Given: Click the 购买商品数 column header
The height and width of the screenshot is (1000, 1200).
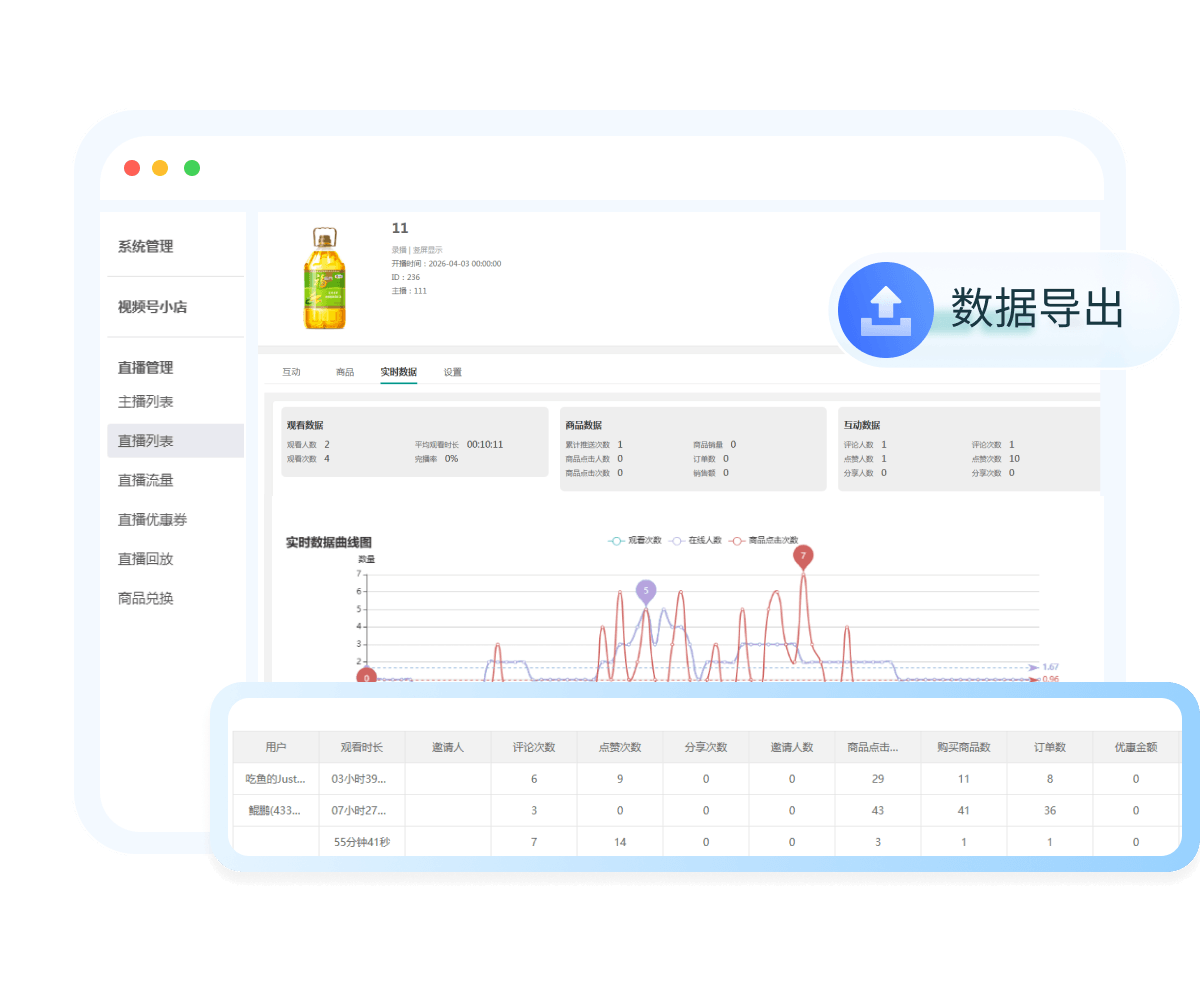Looking at the screenshot, I should [964, 747].
